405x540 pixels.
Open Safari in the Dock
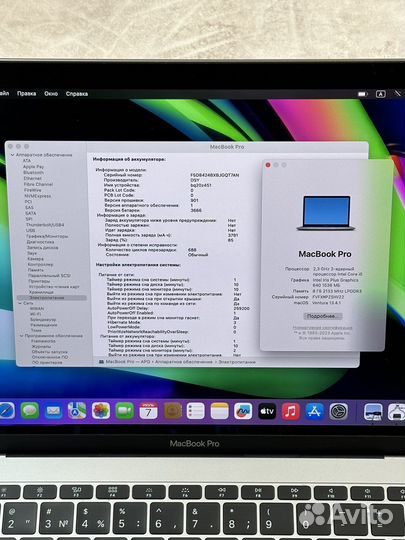pos(6,411)
